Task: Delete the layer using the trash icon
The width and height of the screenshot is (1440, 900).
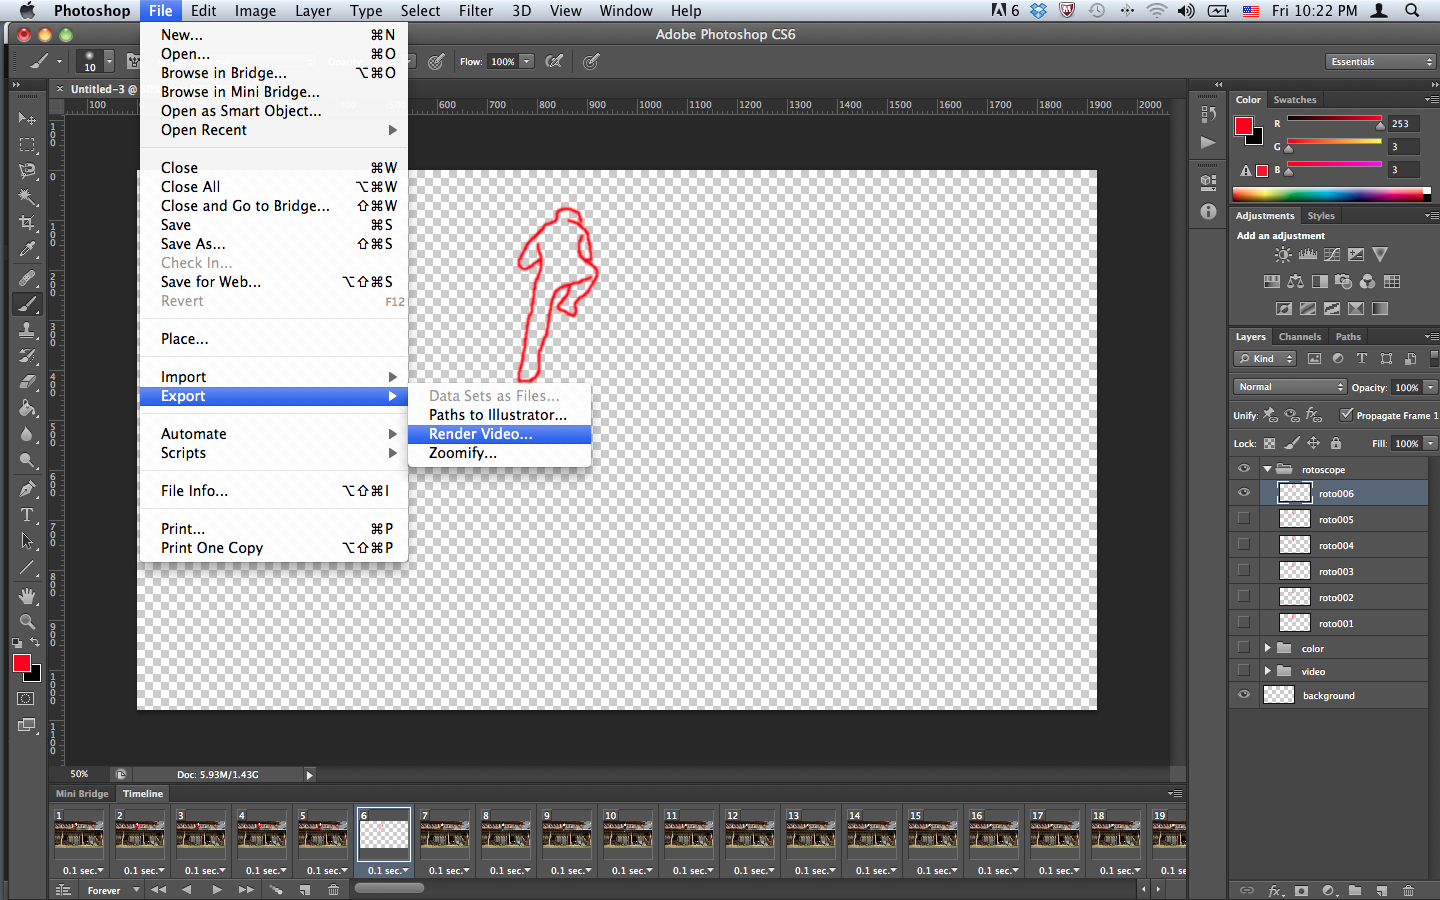Action: click(x=1408, y=890)
